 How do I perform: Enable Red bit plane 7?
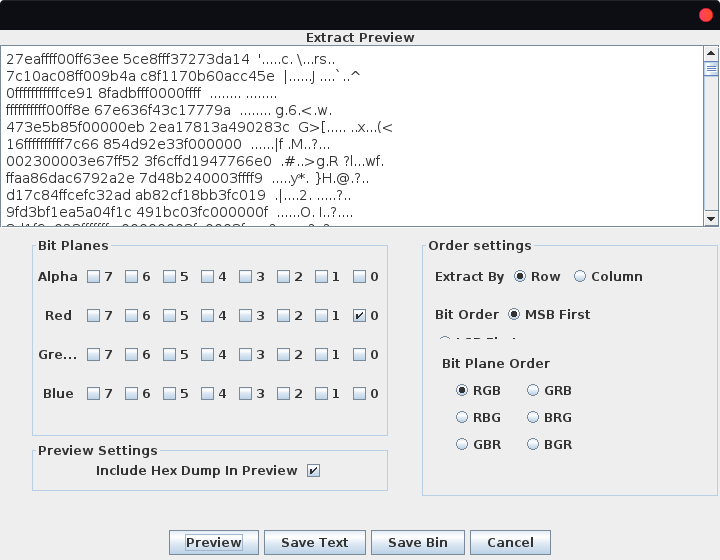[94, 315]
